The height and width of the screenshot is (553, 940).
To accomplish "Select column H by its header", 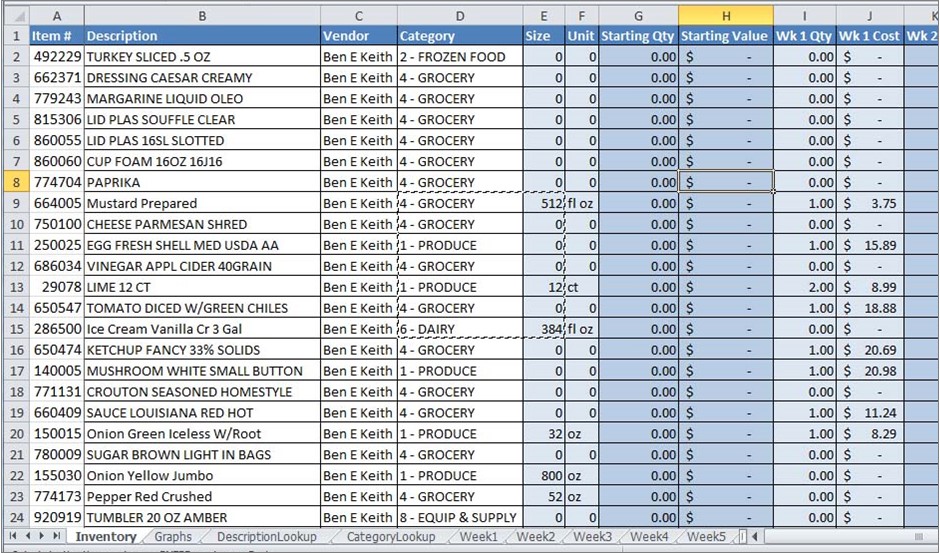I will (725, 16).
